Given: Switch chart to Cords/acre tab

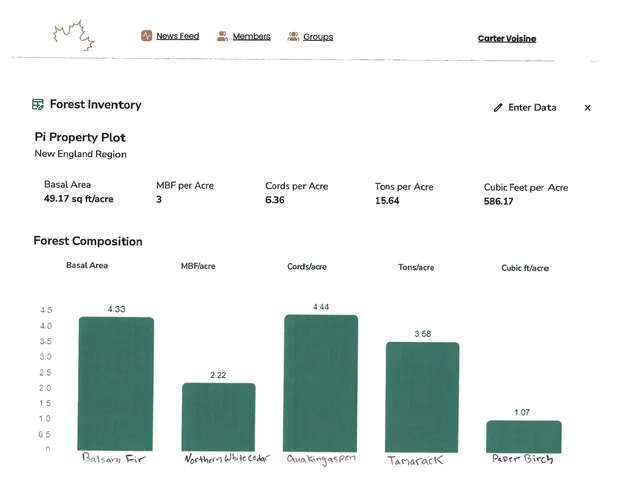Looking at the screenshot, I should pyautogui.click(x=306, y=266).
